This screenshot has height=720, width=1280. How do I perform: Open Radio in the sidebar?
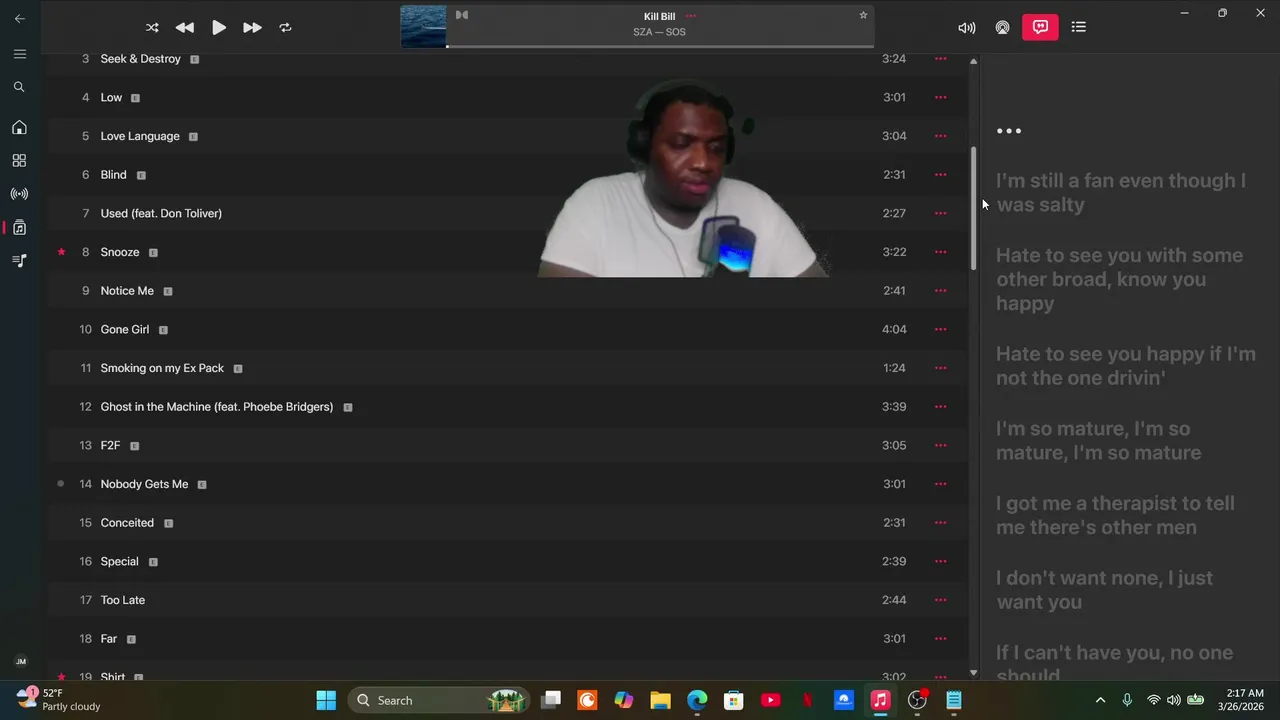(x=19, y=194)
